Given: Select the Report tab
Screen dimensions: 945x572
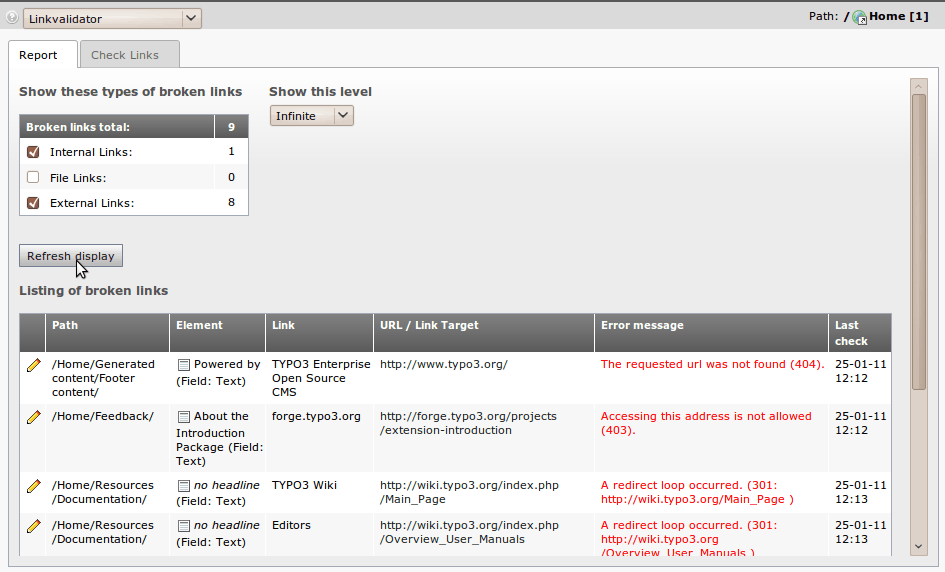Looking at the screenshot, I should point(38,55).
